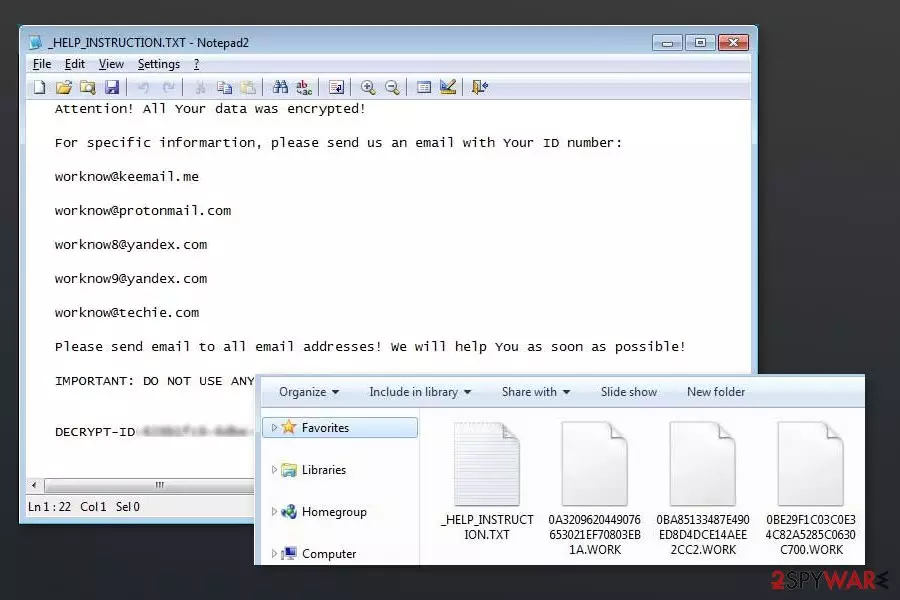Click the Exit door icon in toolbar

pos(479,87)
